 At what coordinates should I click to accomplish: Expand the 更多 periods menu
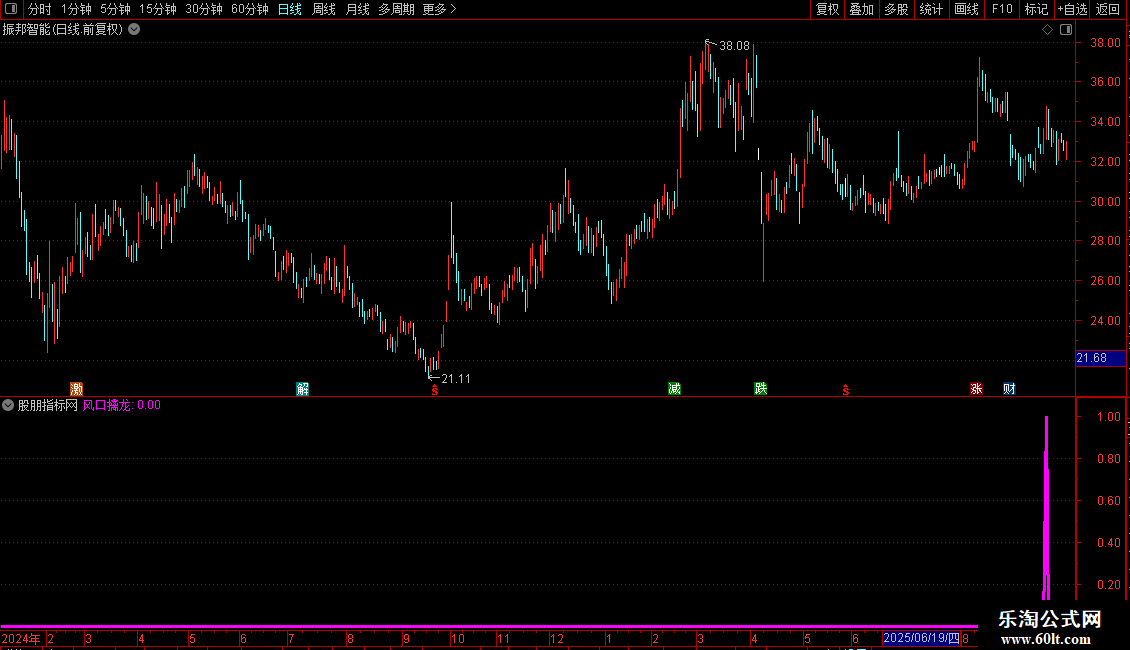coord(440,9)
